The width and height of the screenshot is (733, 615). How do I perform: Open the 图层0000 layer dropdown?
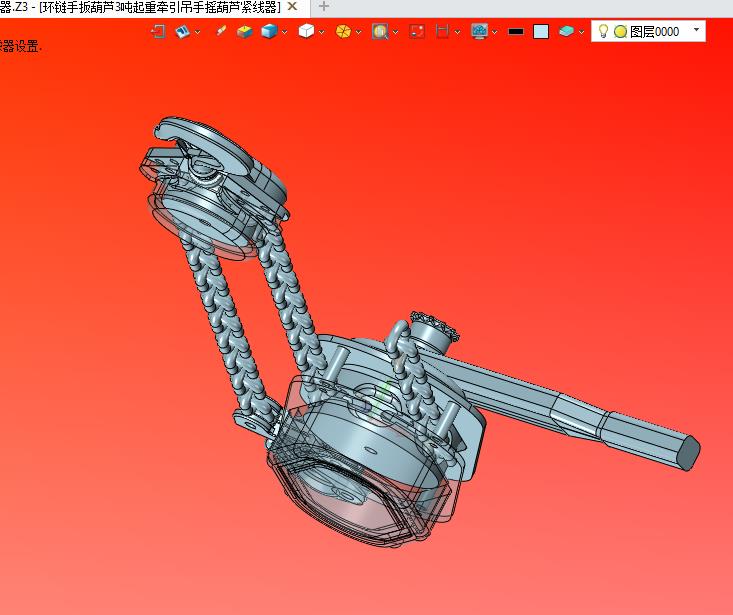(697, 29)
